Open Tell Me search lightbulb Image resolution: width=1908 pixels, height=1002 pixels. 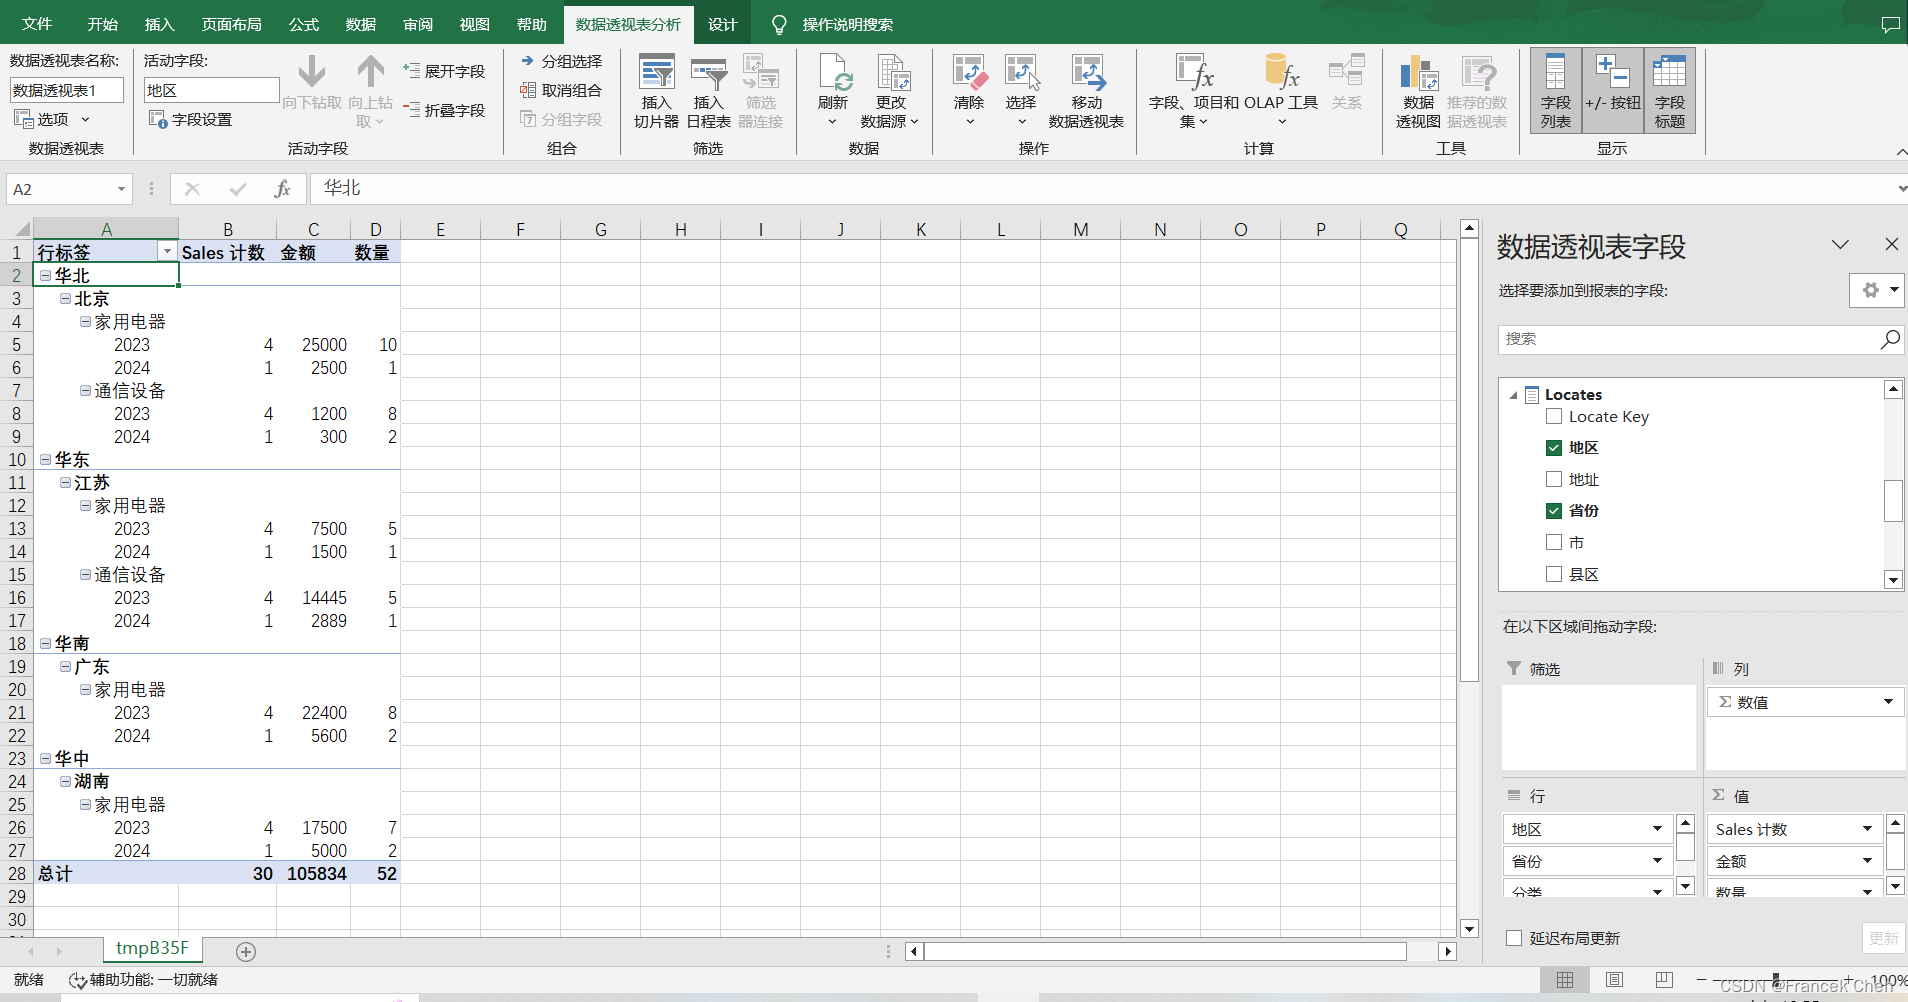pyautogui.click(x=780, y=24)
